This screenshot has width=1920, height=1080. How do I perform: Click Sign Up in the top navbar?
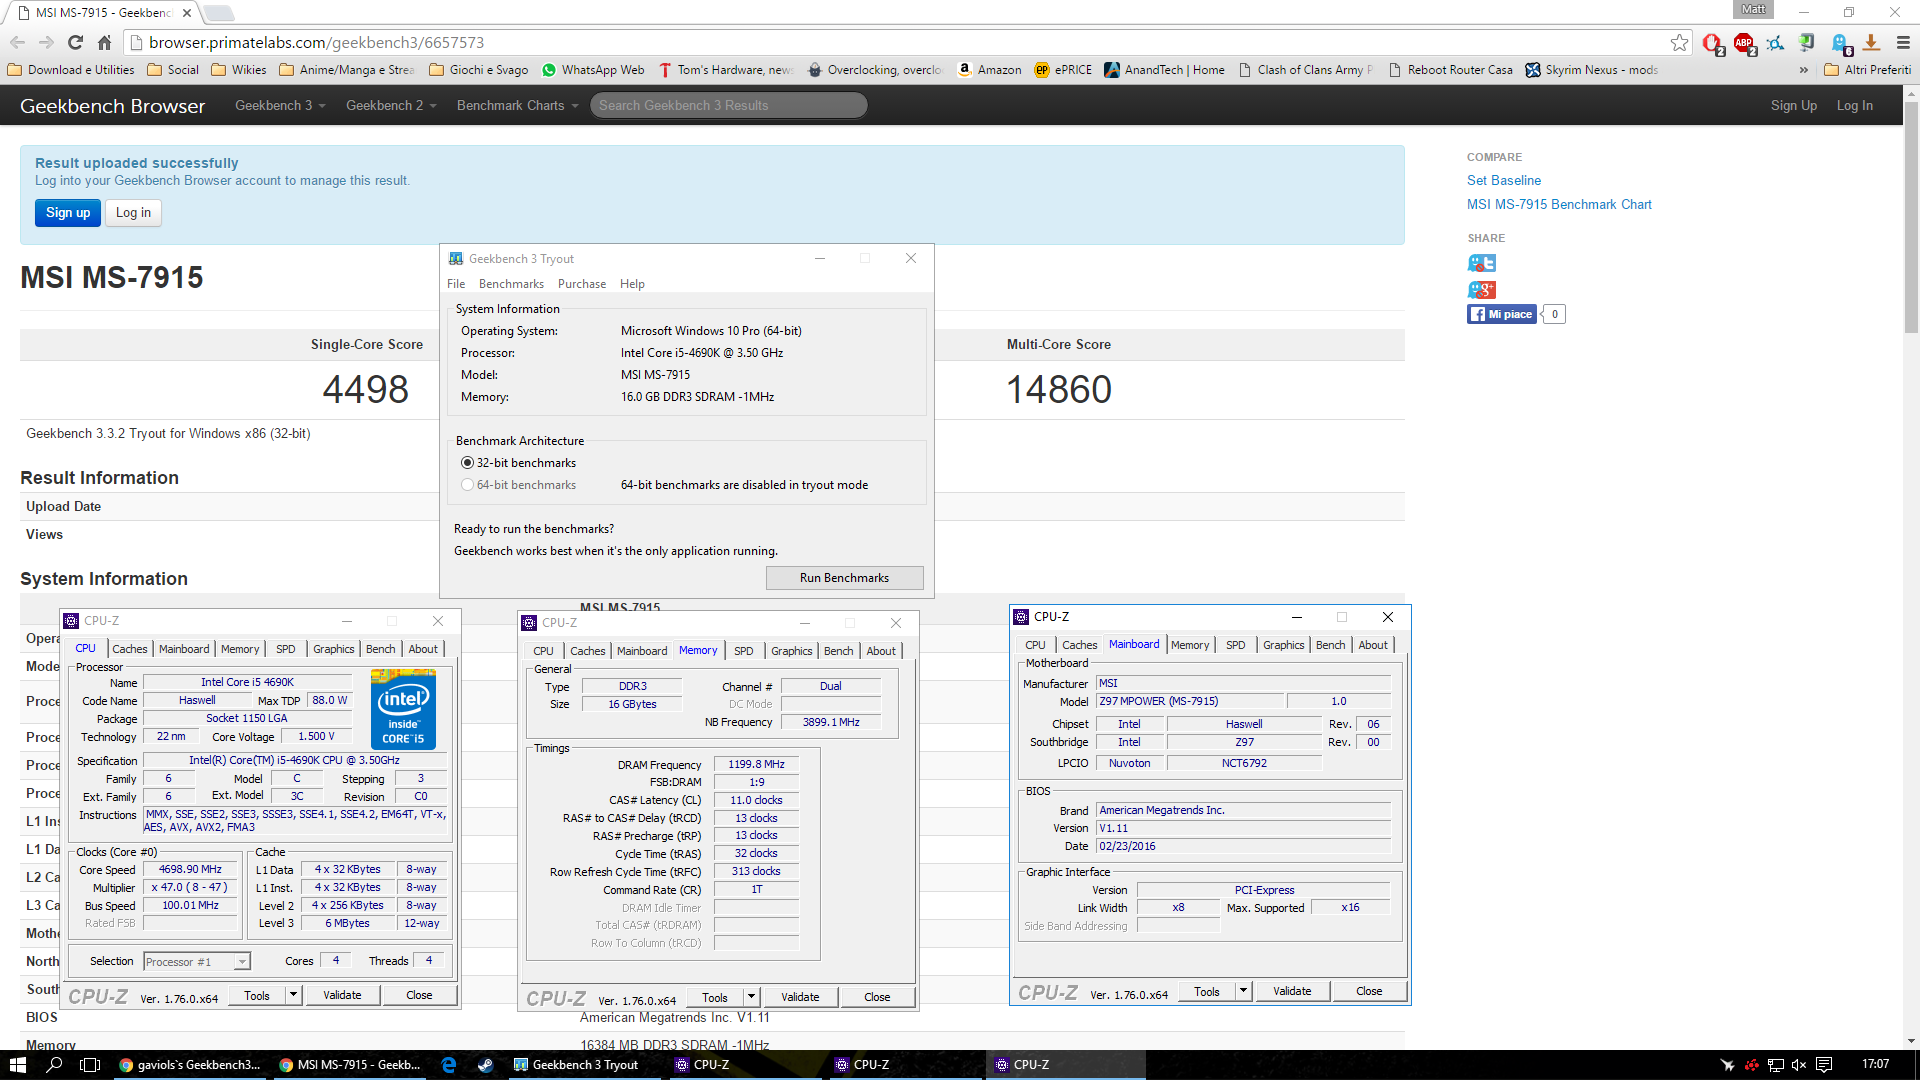pyautogui.click(x=1793, y=105)
